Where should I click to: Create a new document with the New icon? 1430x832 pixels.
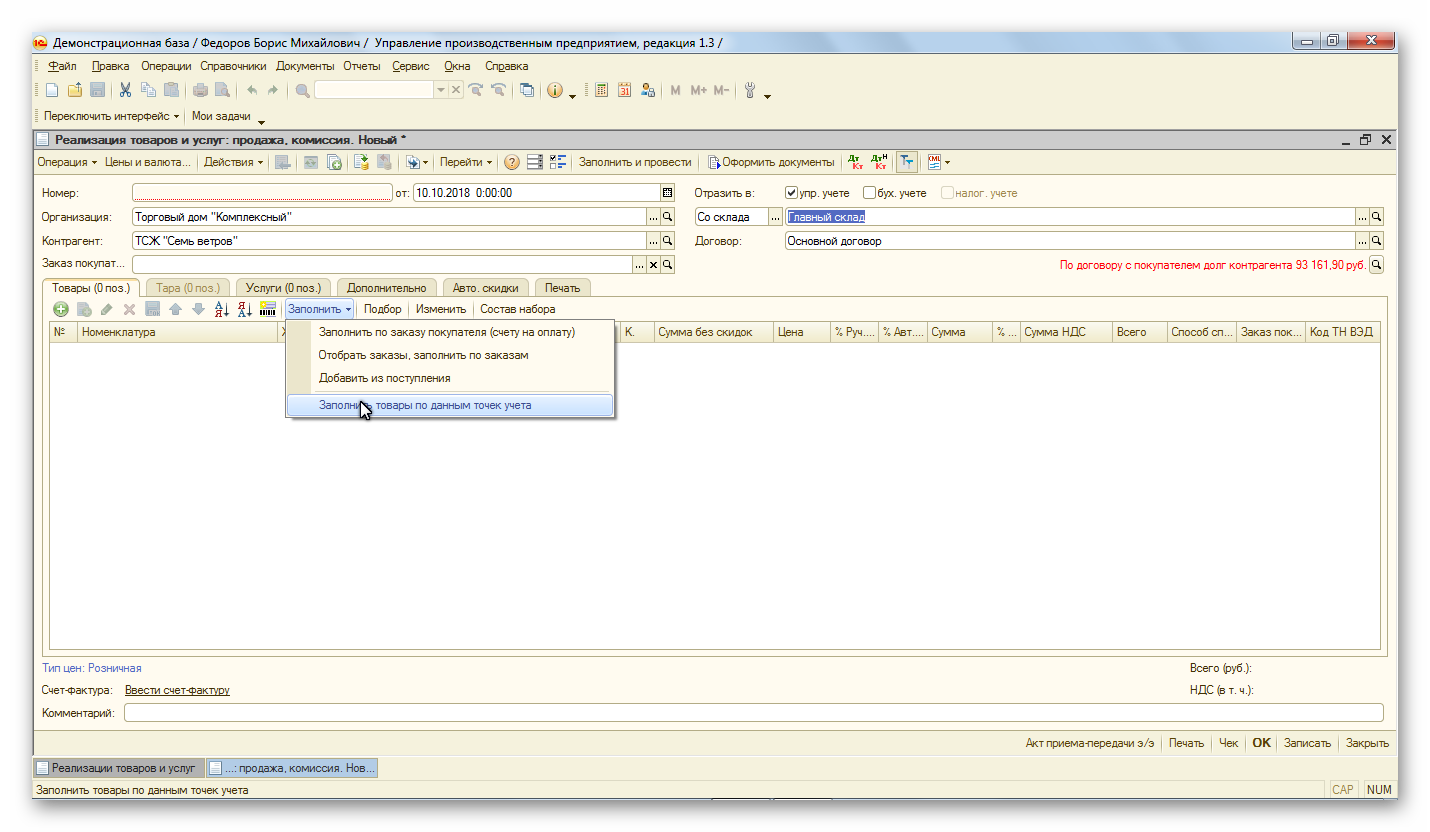[52, 90]
